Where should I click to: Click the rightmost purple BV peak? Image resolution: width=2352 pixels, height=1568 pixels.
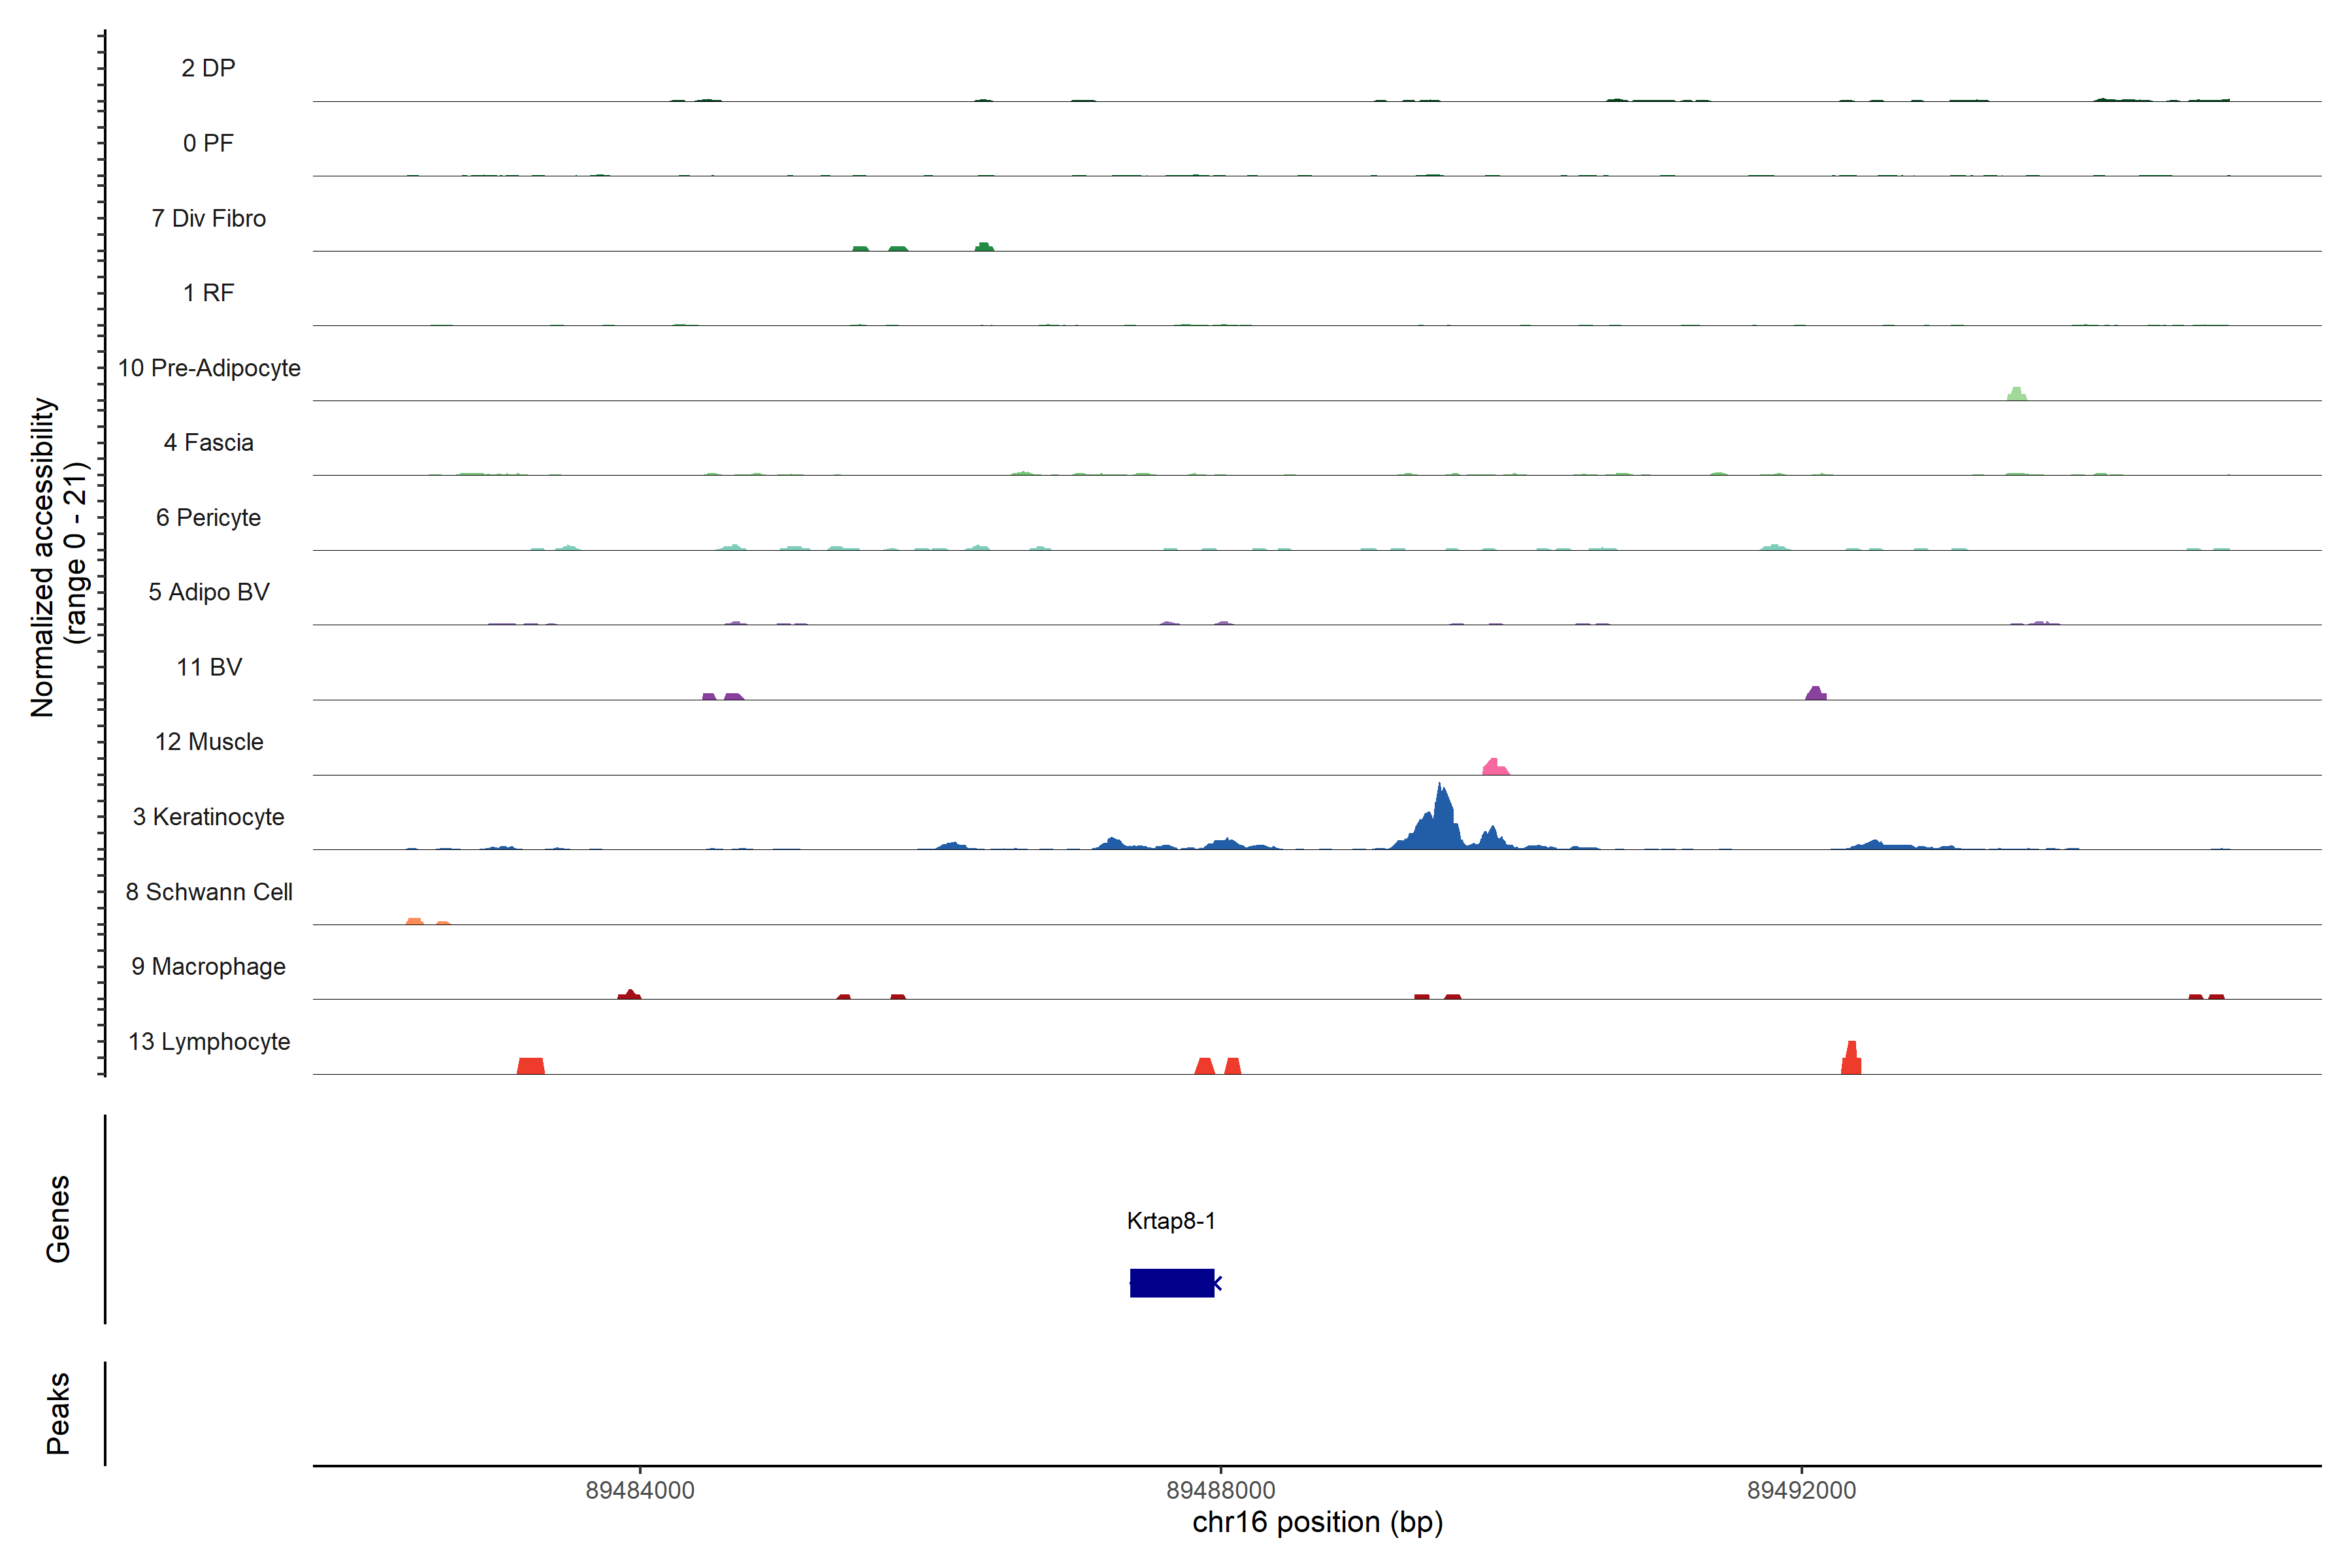(1816, 694)
